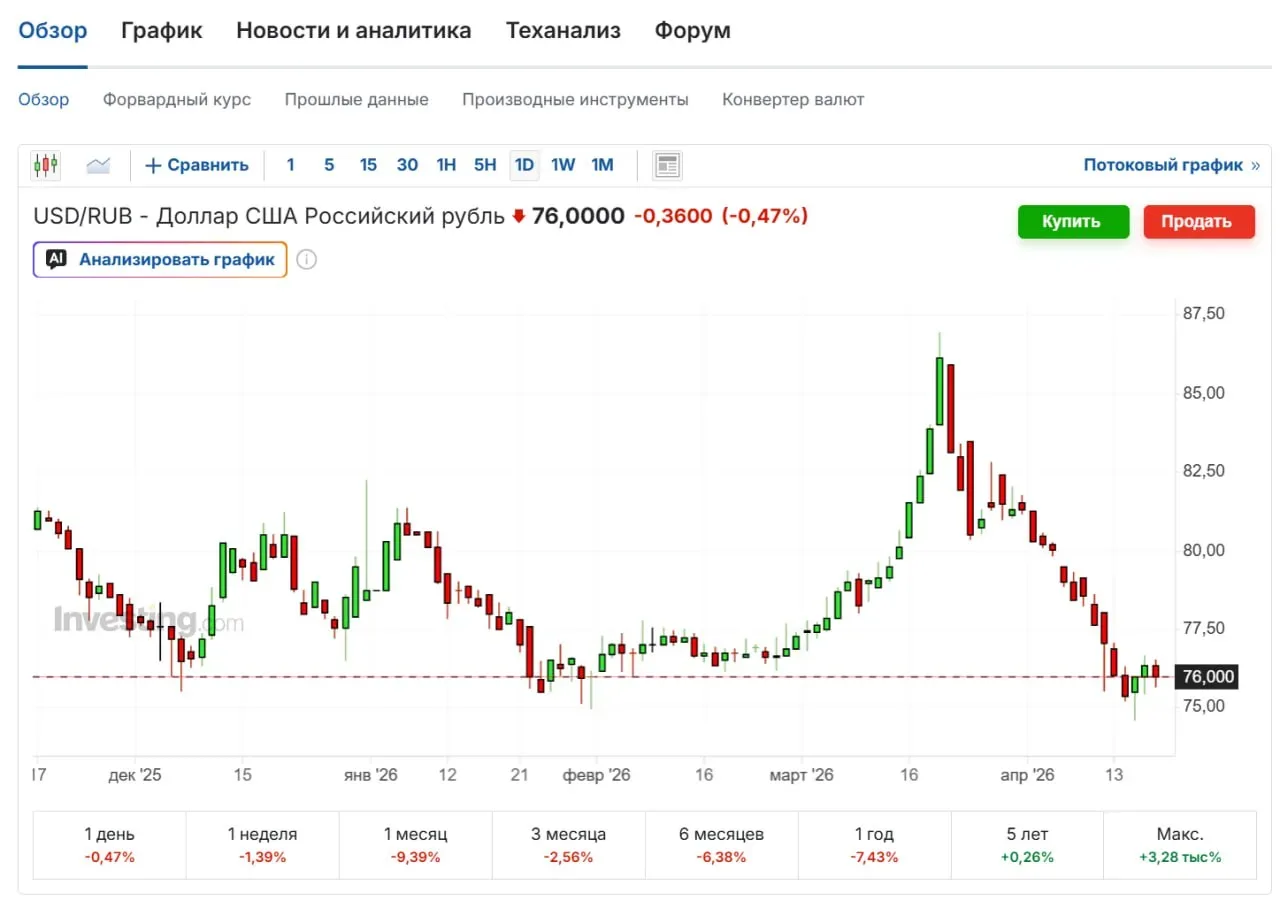The height and width of the screenshot is (900, 1280).
Task: Choose the 1M timeframe interval
Action: tap(602, 165)
